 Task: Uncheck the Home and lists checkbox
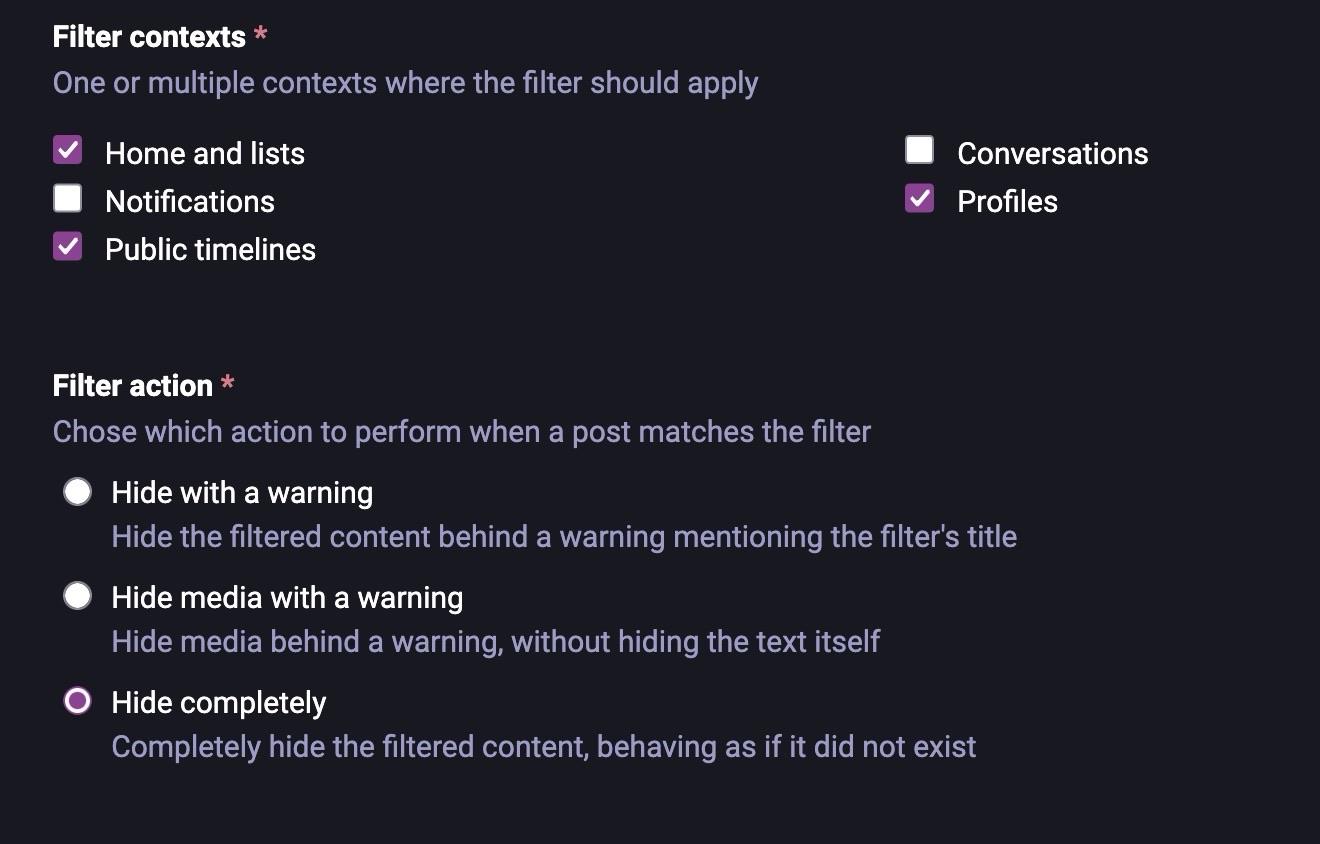point(68,151)
